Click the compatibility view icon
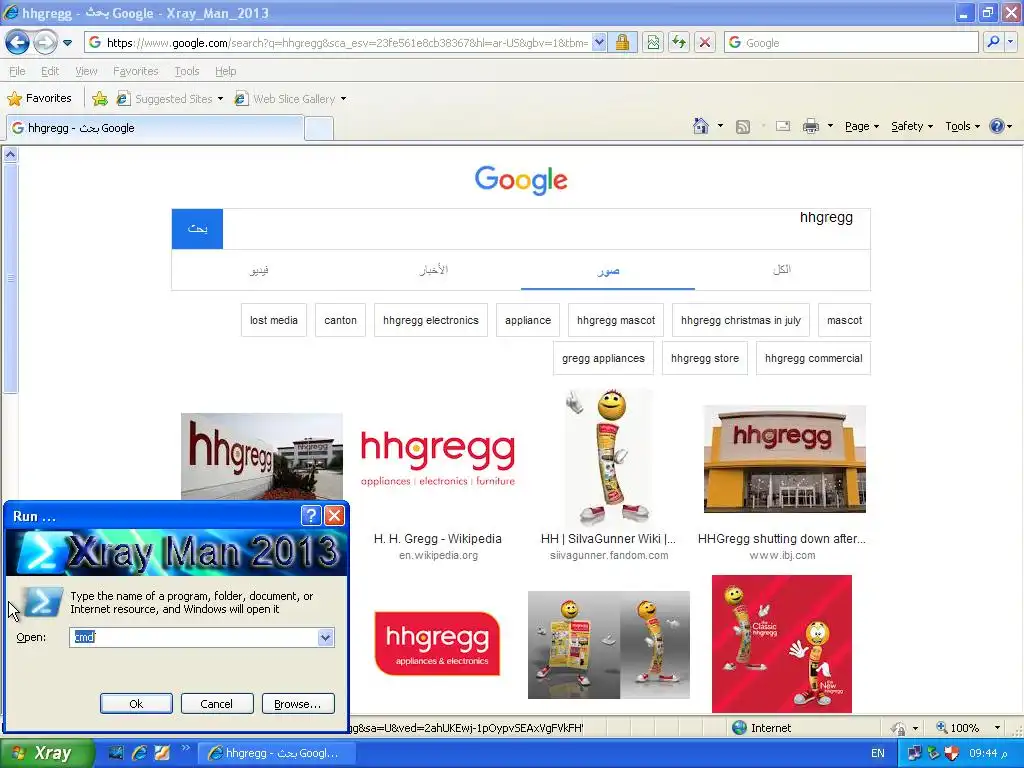Viewport: 1024px width, 768px height. (x=653, y=43)
